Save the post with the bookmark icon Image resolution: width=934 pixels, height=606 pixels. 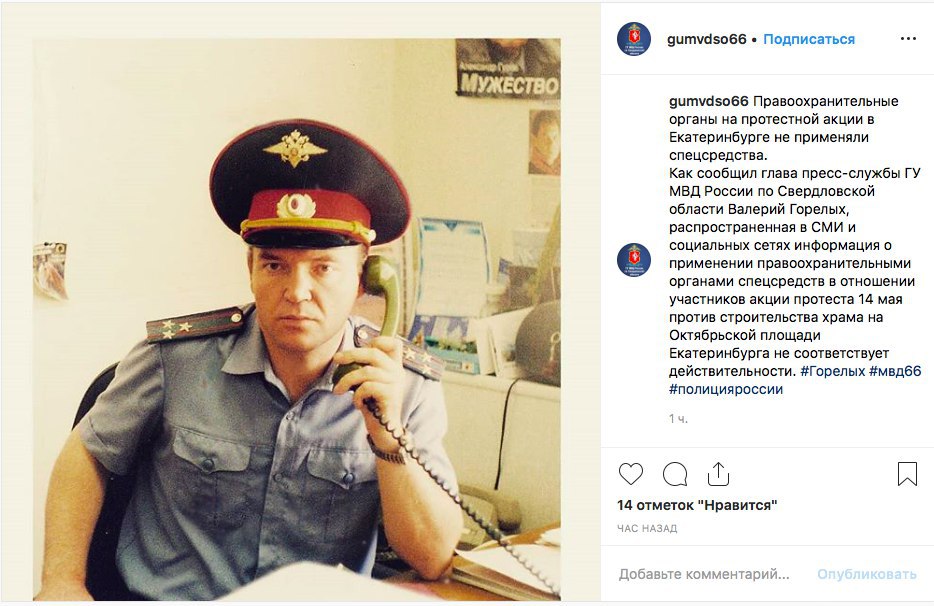pos(907,474)
